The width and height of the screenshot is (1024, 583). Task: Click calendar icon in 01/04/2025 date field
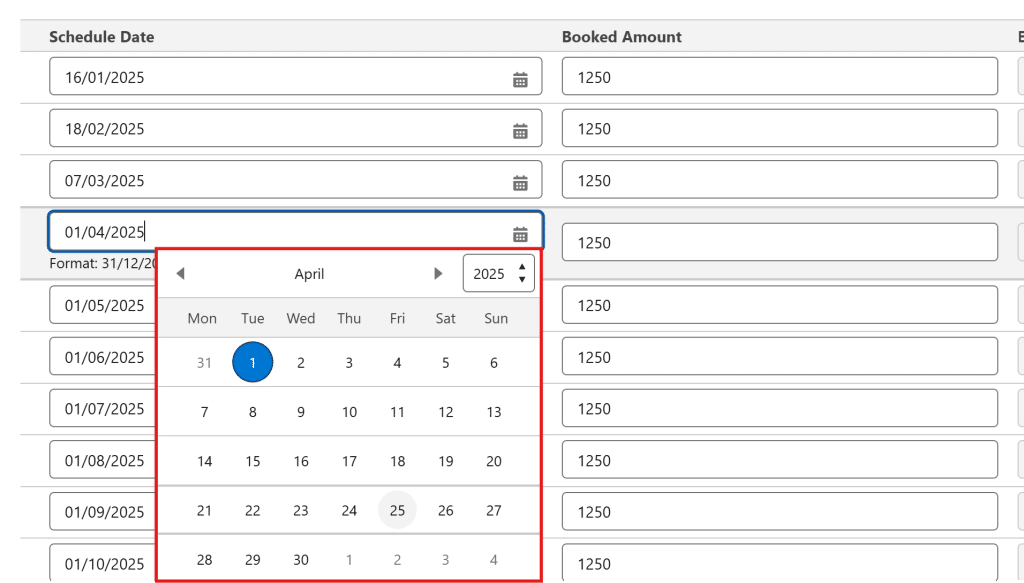520,234
